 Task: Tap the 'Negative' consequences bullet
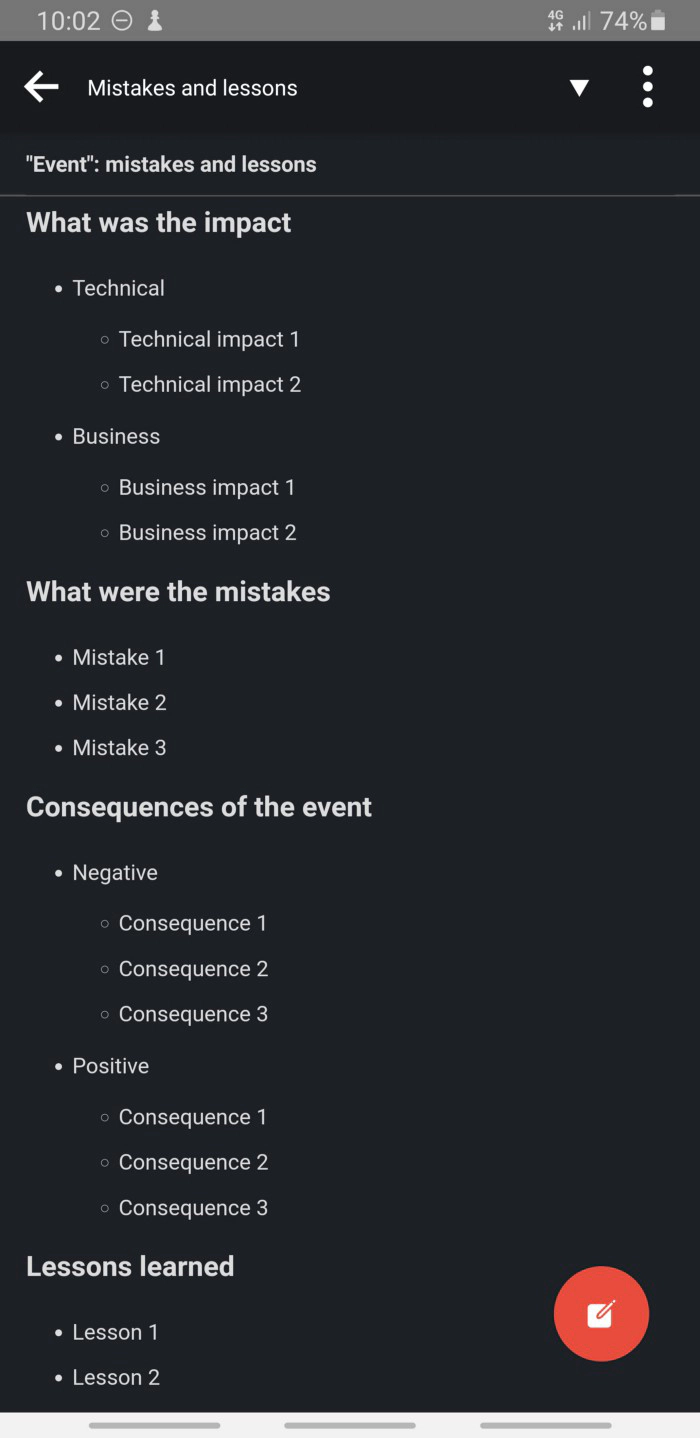pyautogui.click(x=115, y=872)
